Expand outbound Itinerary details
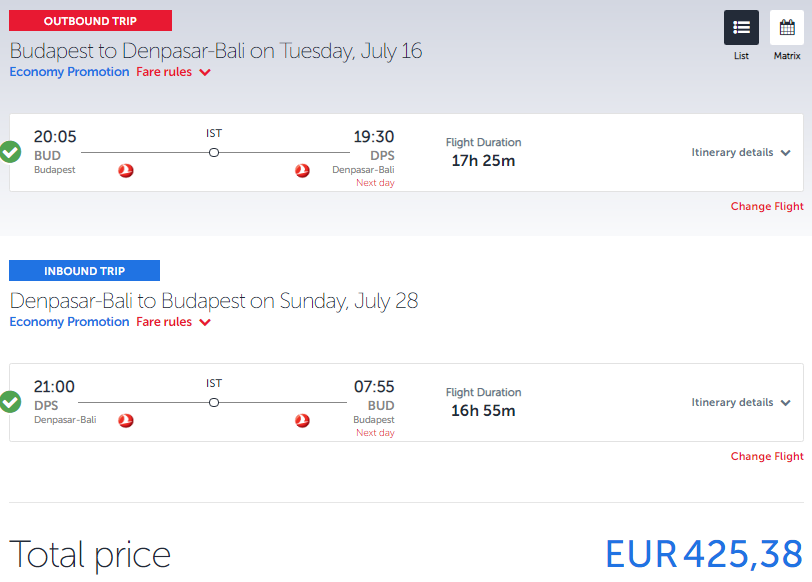The width and height of the screenshot is (812, 582). pyautogui.click(x=741, y=152)
